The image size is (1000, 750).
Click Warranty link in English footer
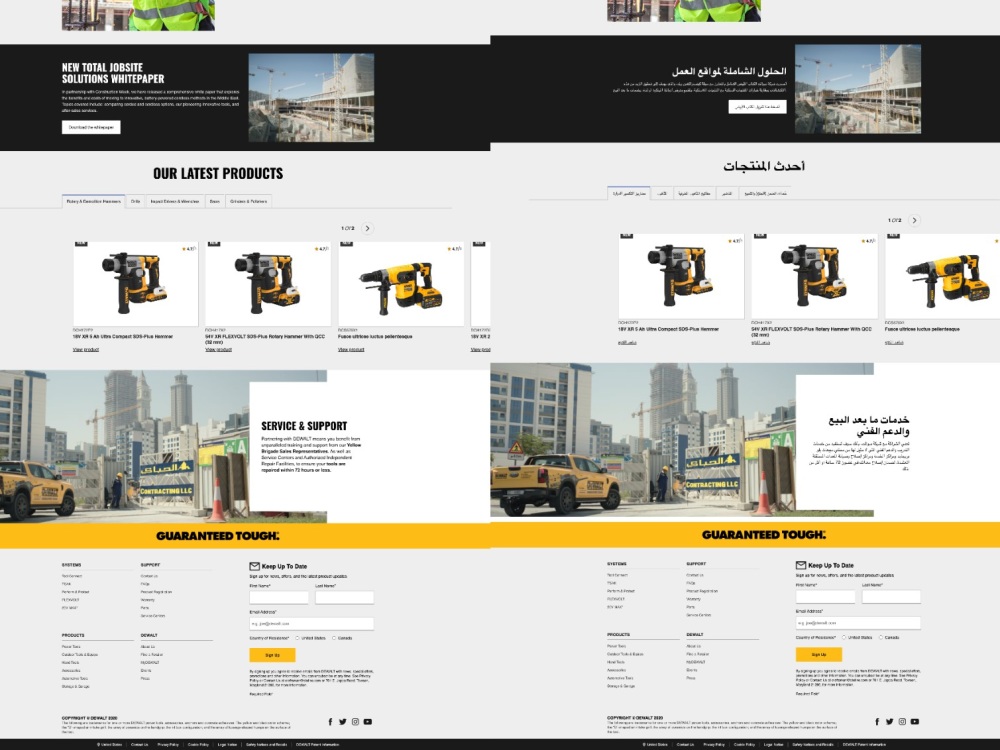[x=148, y=600]
